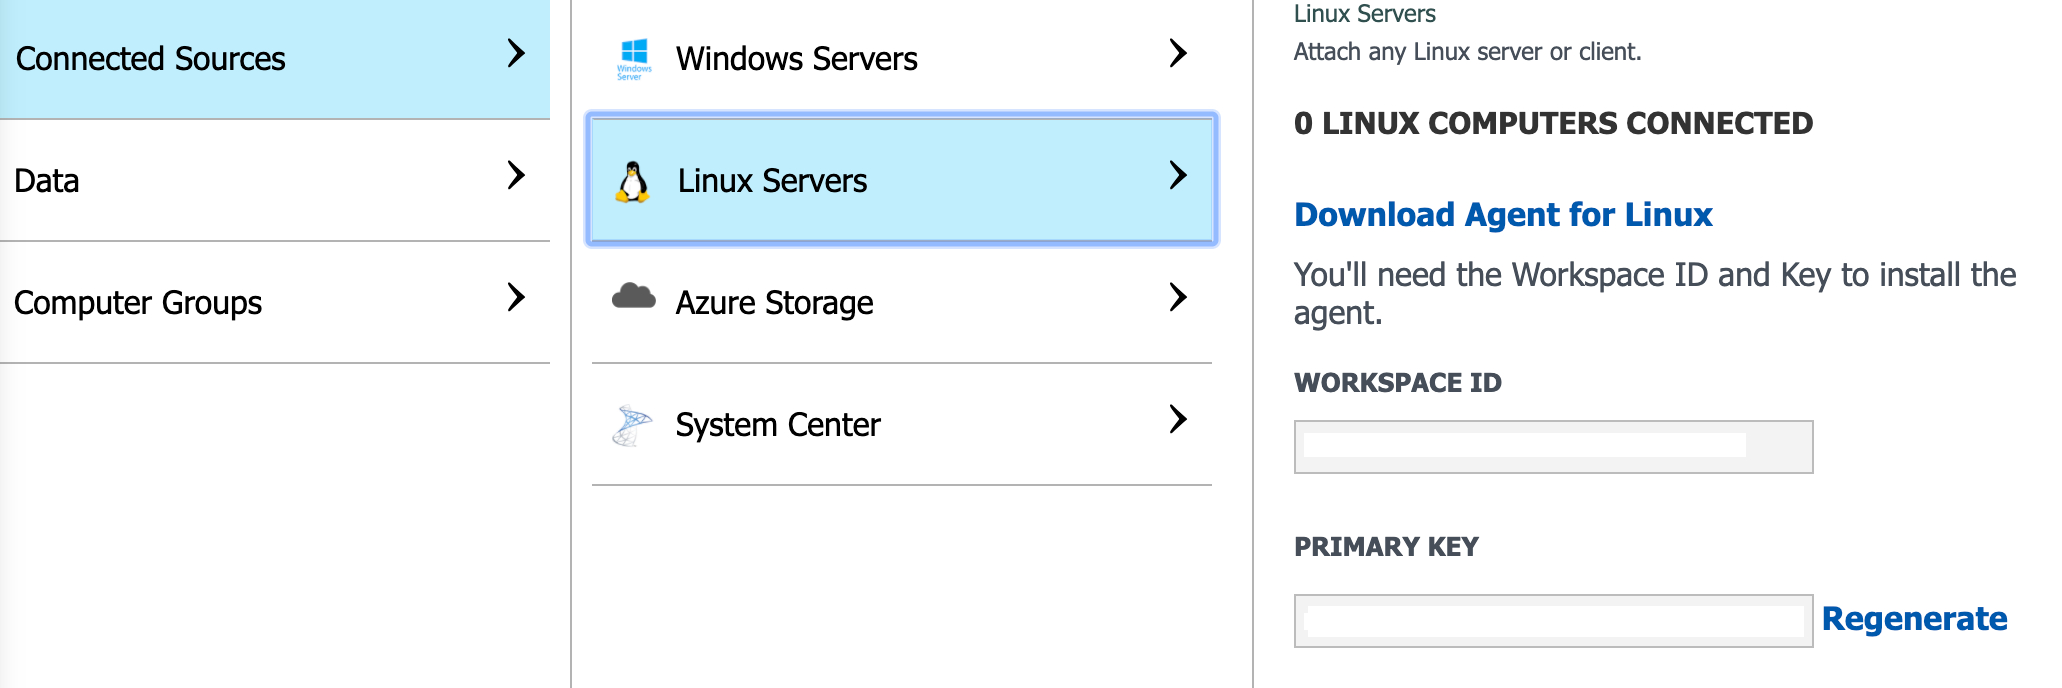Open the Connected Sources menu item
2062x688 pixels.
(275, 59)
